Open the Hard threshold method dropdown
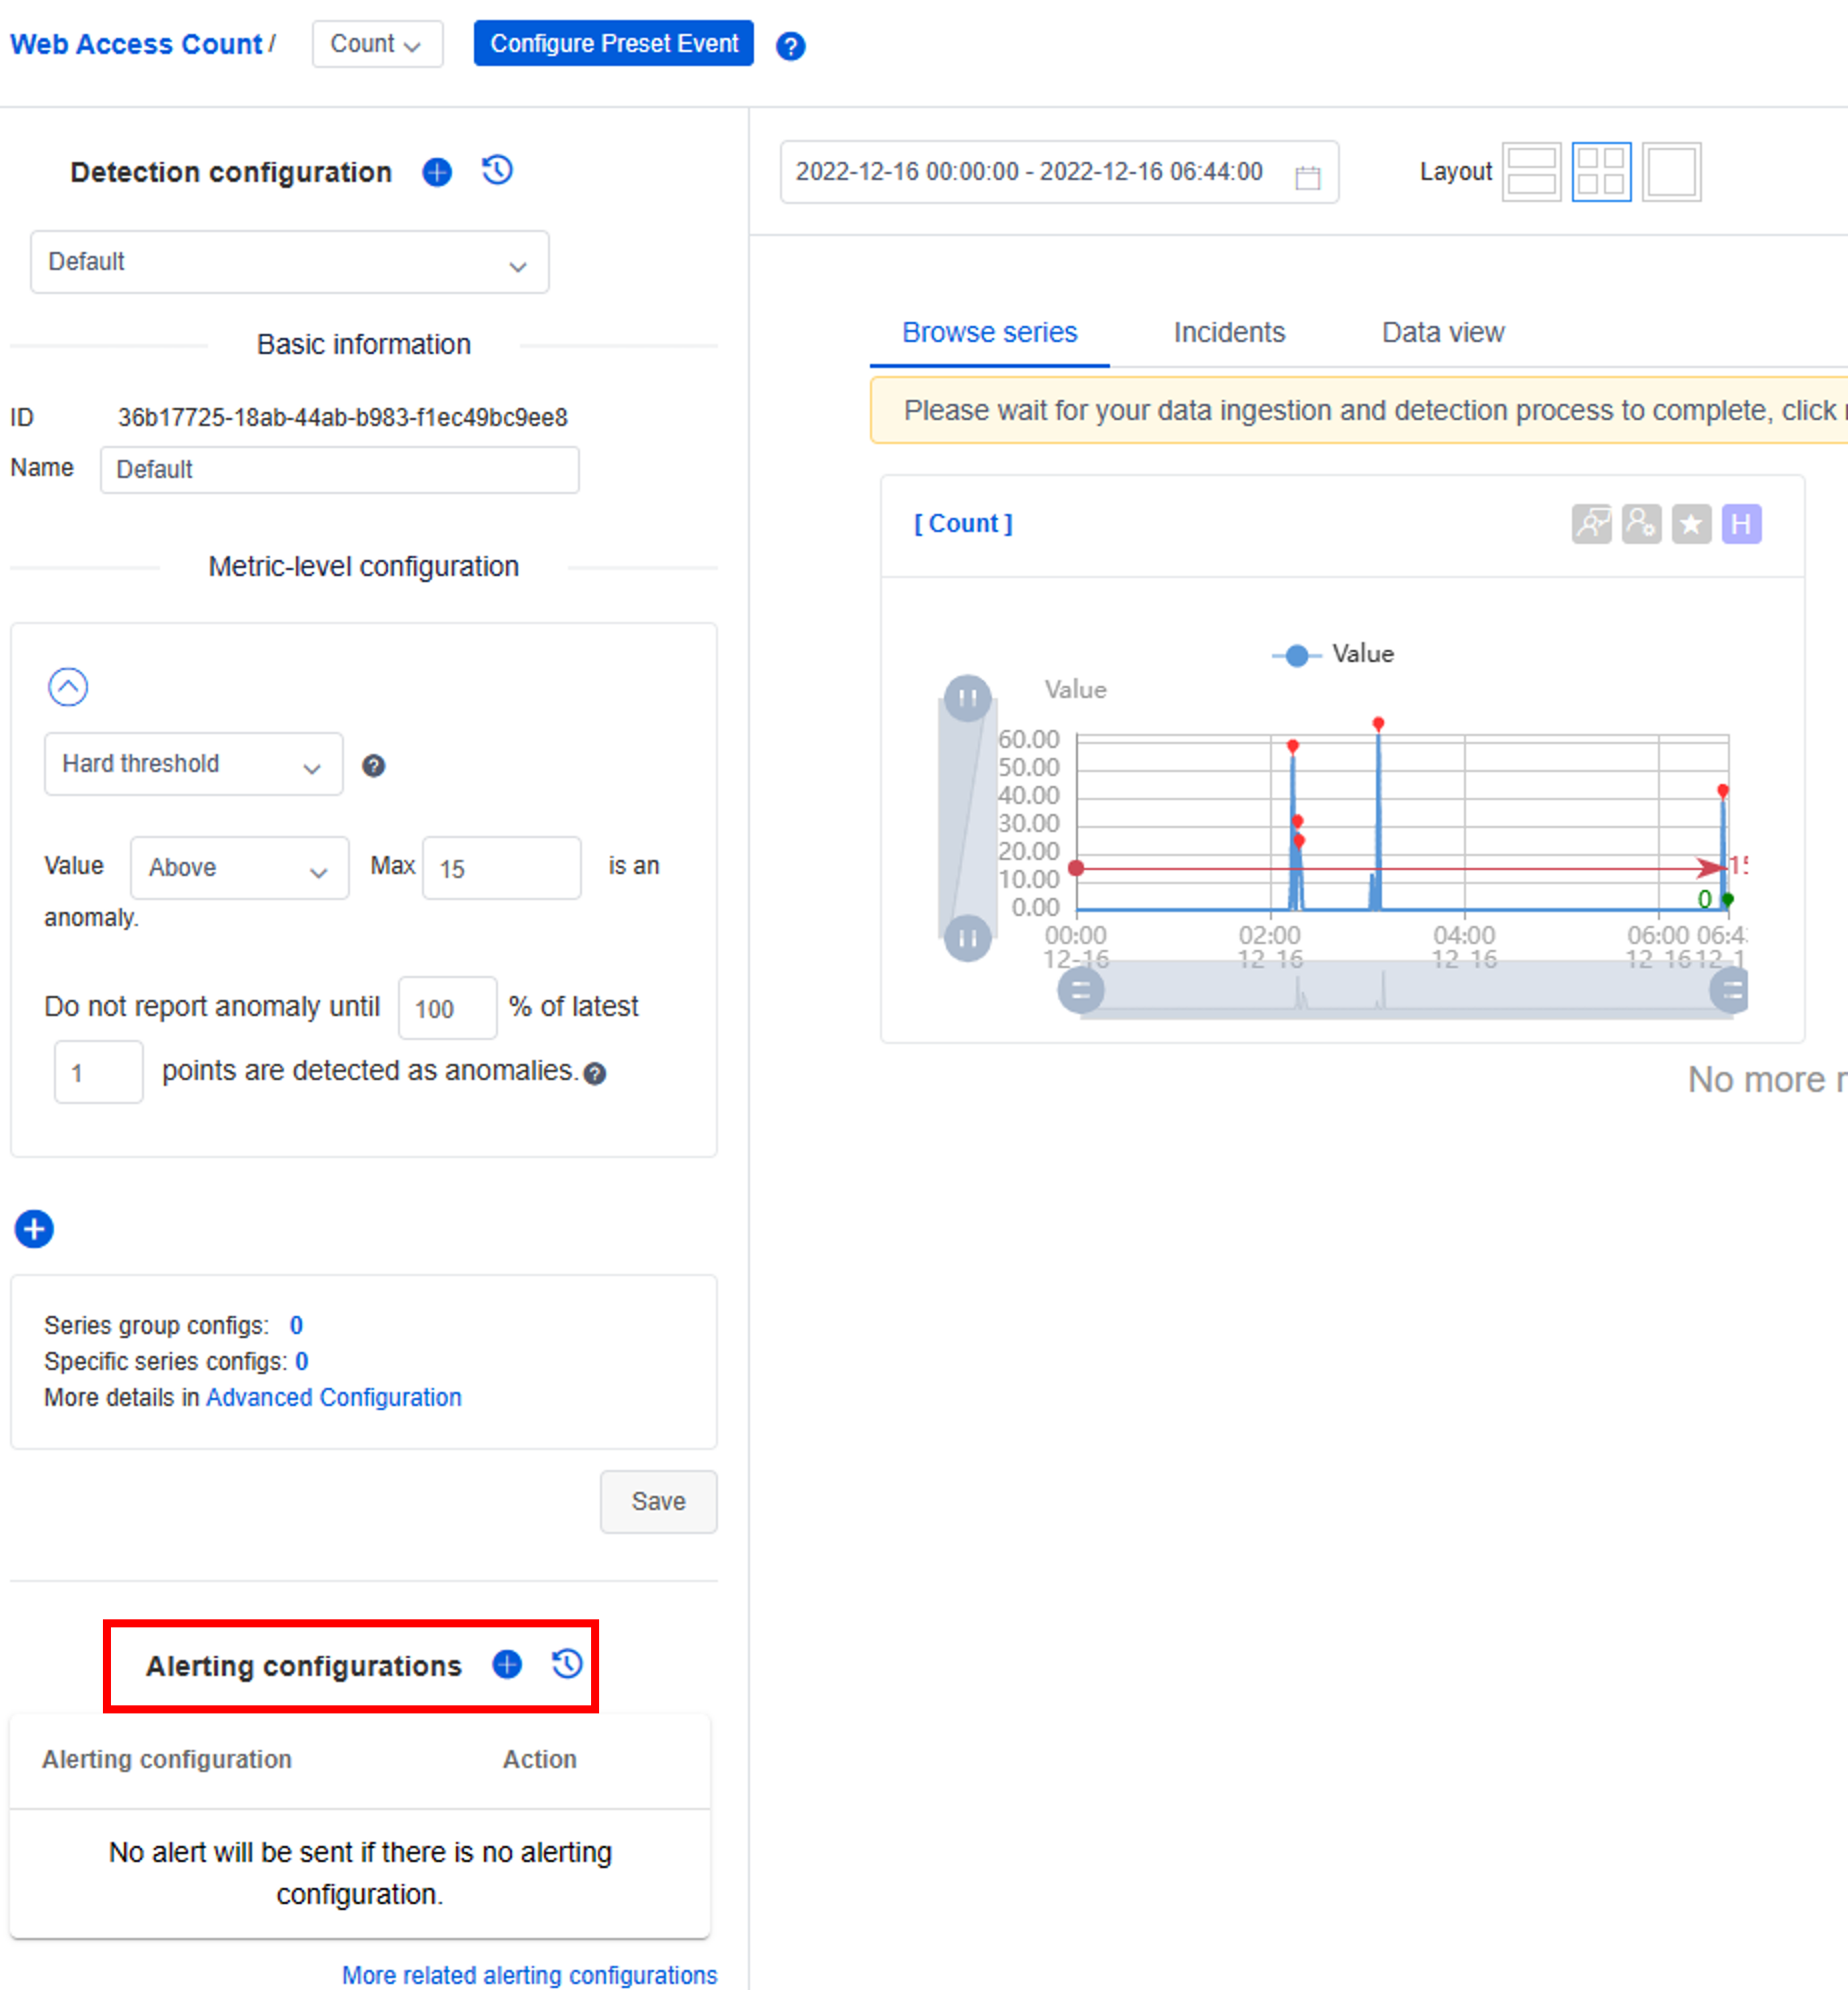Viewport: 1848px width, 1990px height. [193, 764]
